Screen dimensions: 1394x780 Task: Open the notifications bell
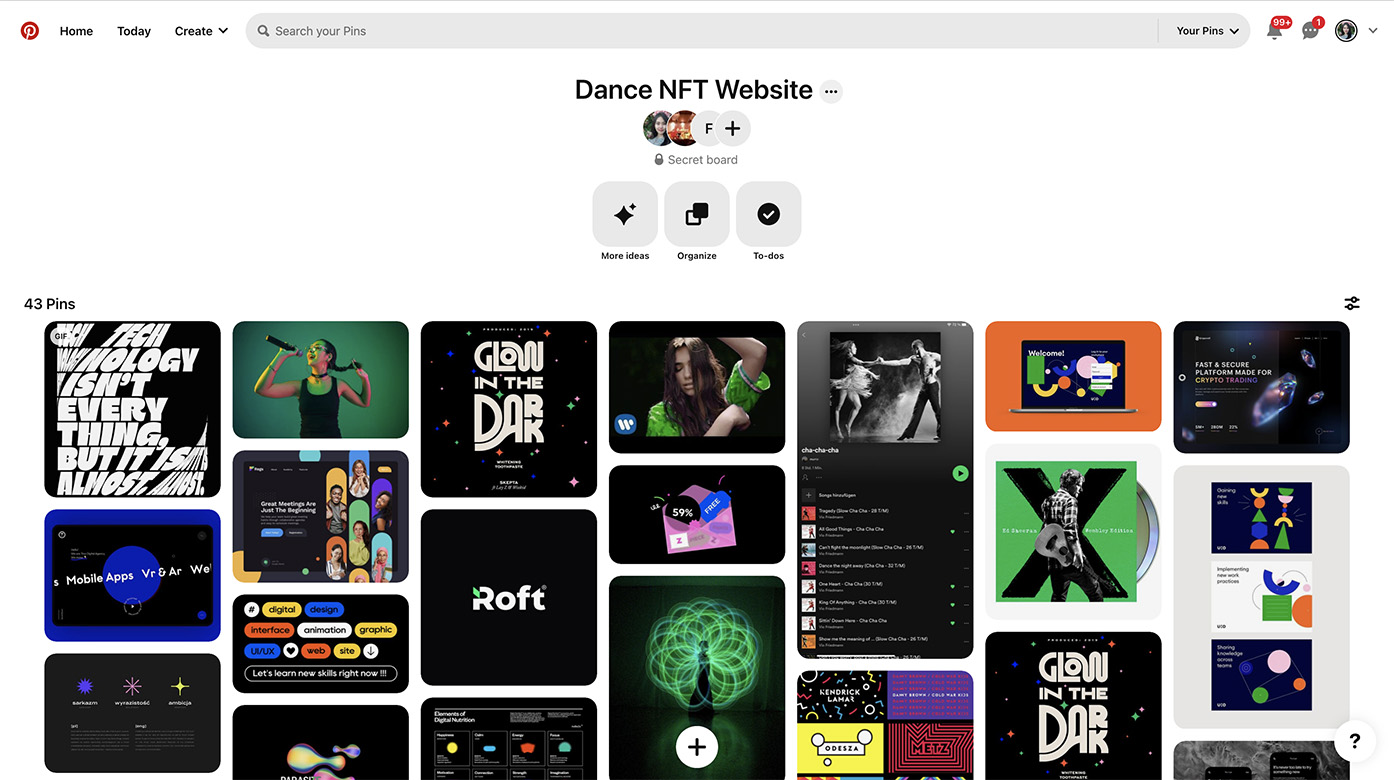(x=1274, y=31)
